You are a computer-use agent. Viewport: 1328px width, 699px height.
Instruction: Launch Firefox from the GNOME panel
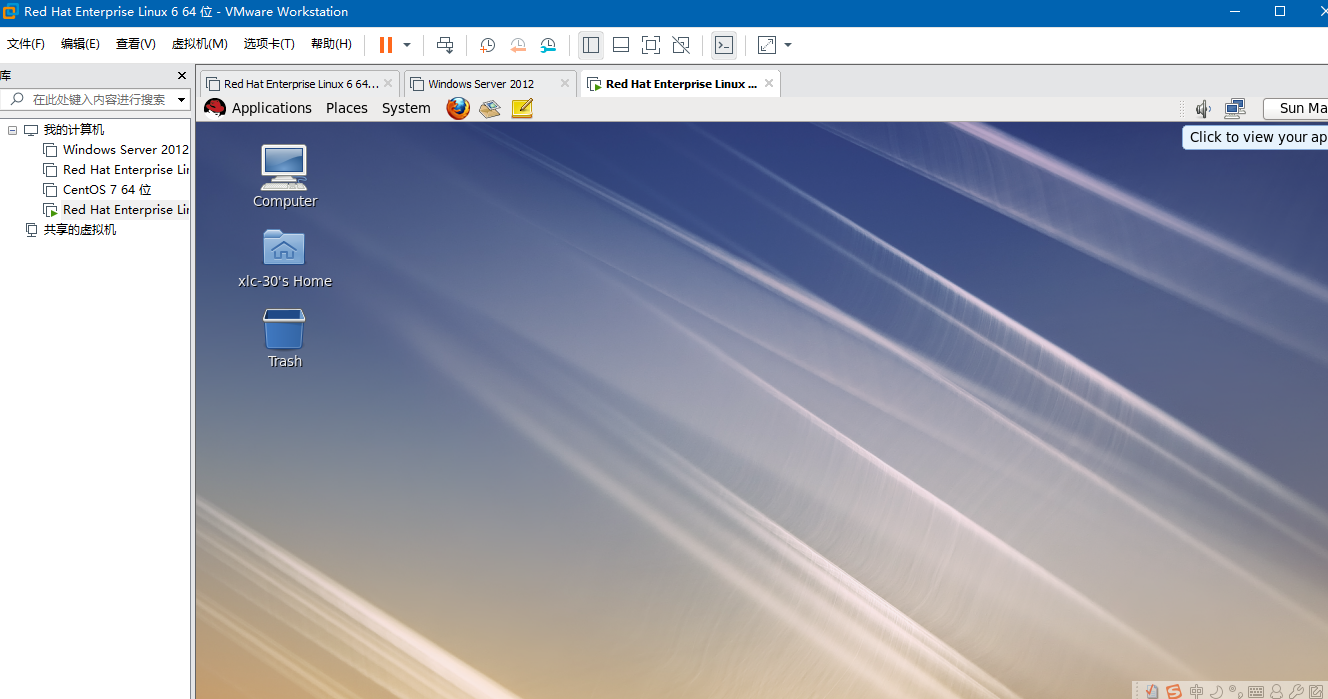click(x=458, y=108)
